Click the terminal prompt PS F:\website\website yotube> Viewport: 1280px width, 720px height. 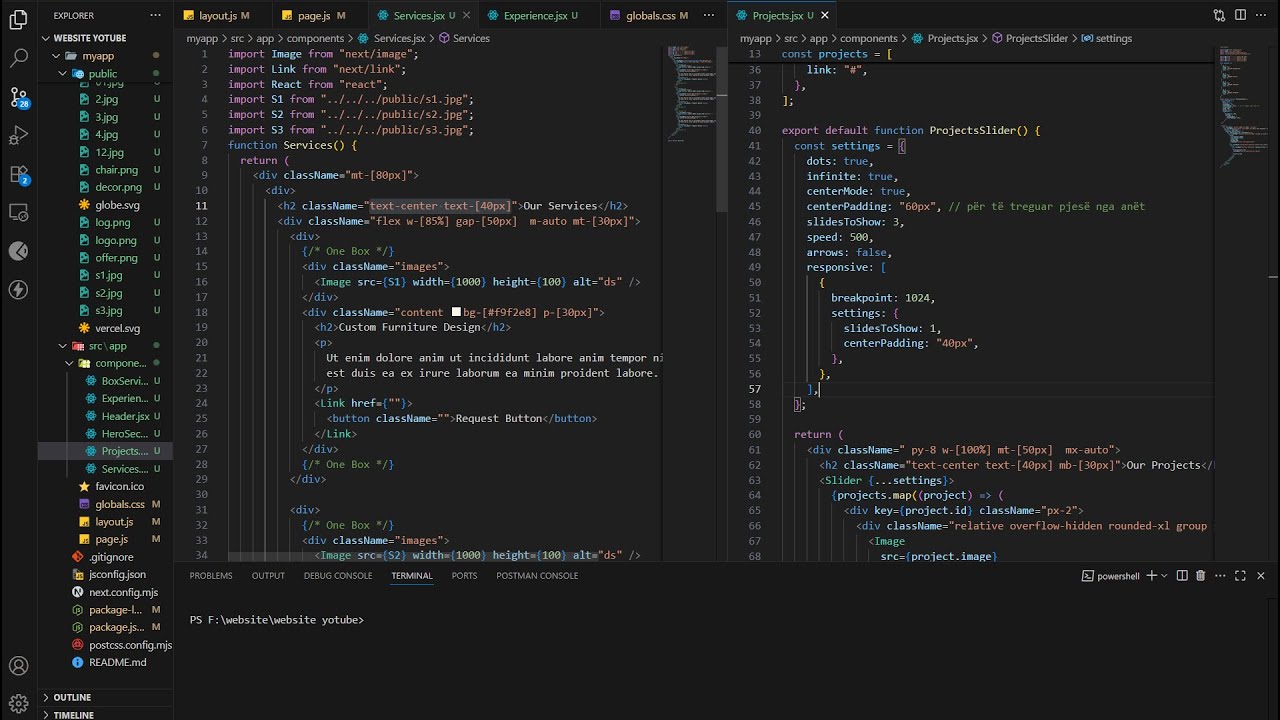(277, 620)
